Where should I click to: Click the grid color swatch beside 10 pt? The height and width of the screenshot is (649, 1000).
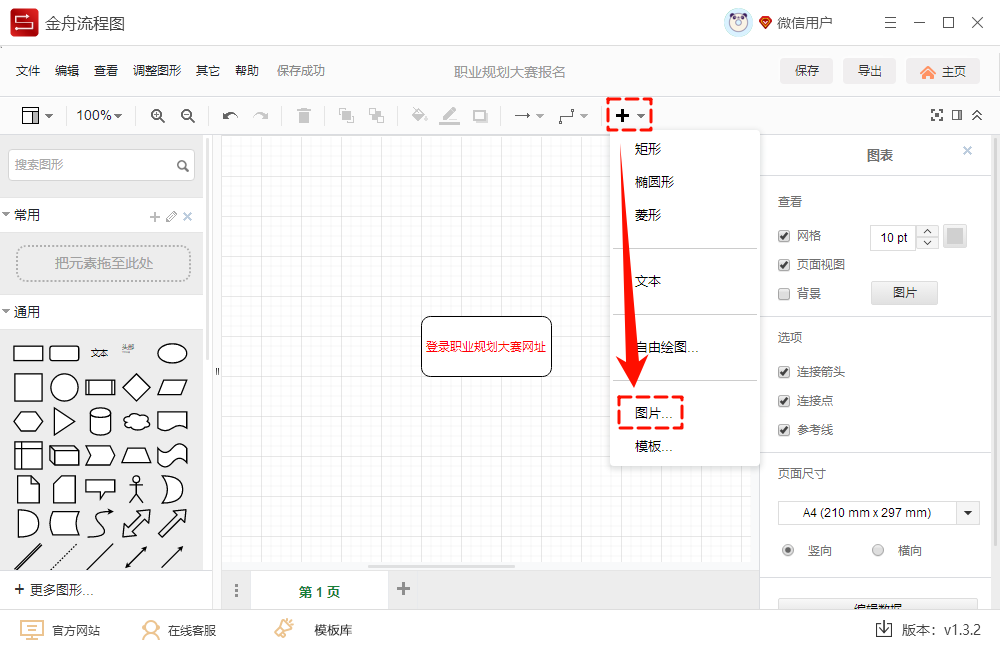pyautogui.click(x=954, y=235)
